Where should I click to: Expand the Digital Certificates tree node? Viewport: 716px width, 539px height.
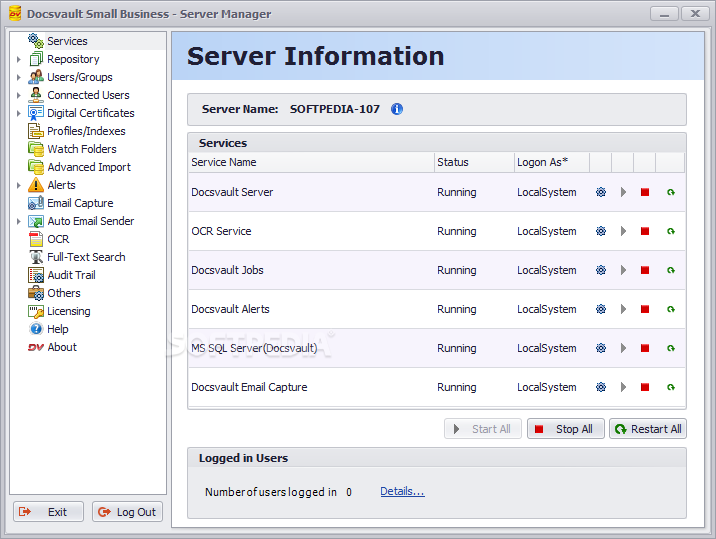pos(19,113)
